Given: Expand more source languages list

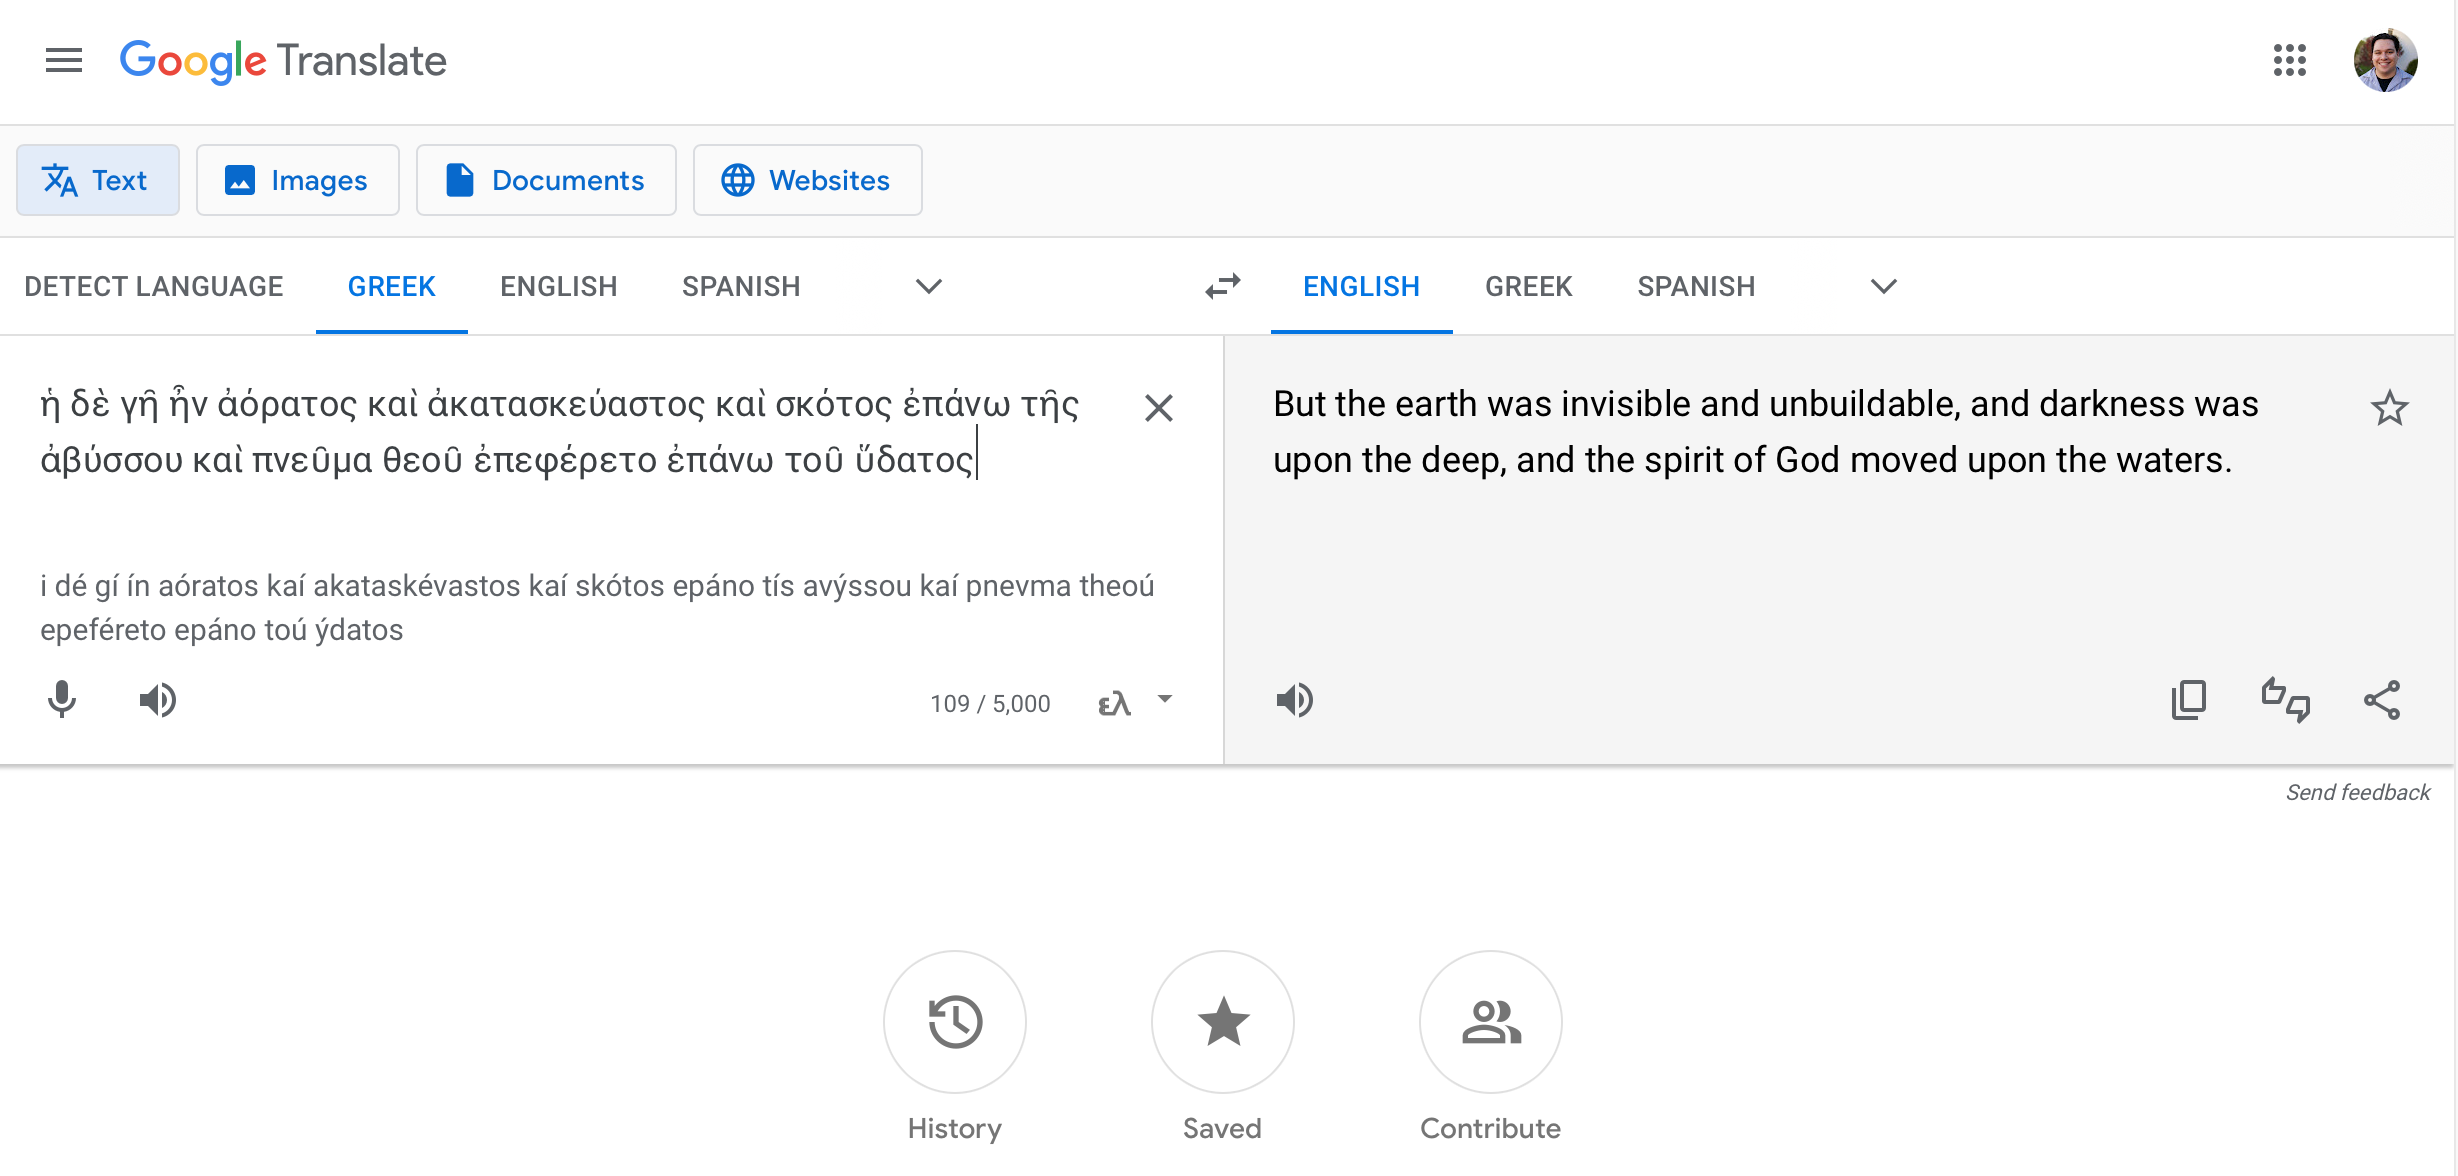Looking at the screenshot, I should [x=928, y=287].
